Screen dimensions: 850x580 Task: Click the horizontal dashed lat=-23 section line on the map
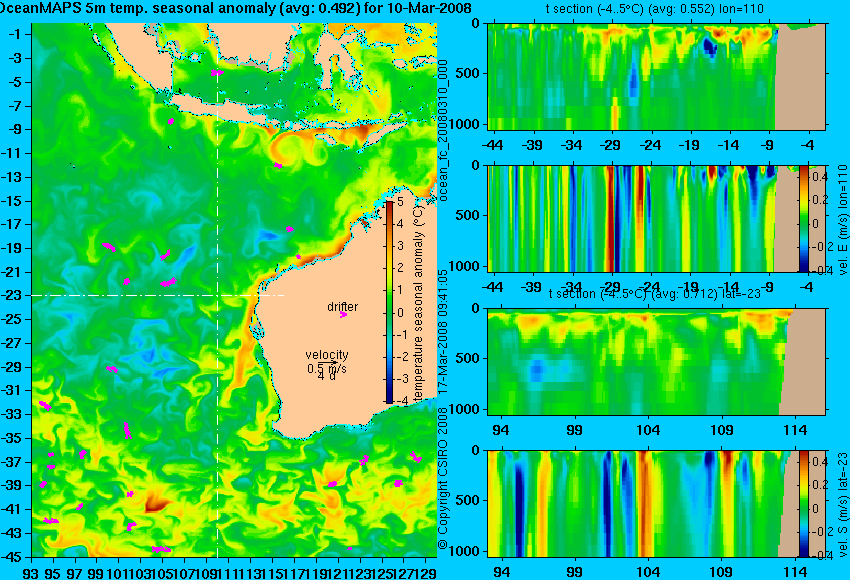[158, 295]
